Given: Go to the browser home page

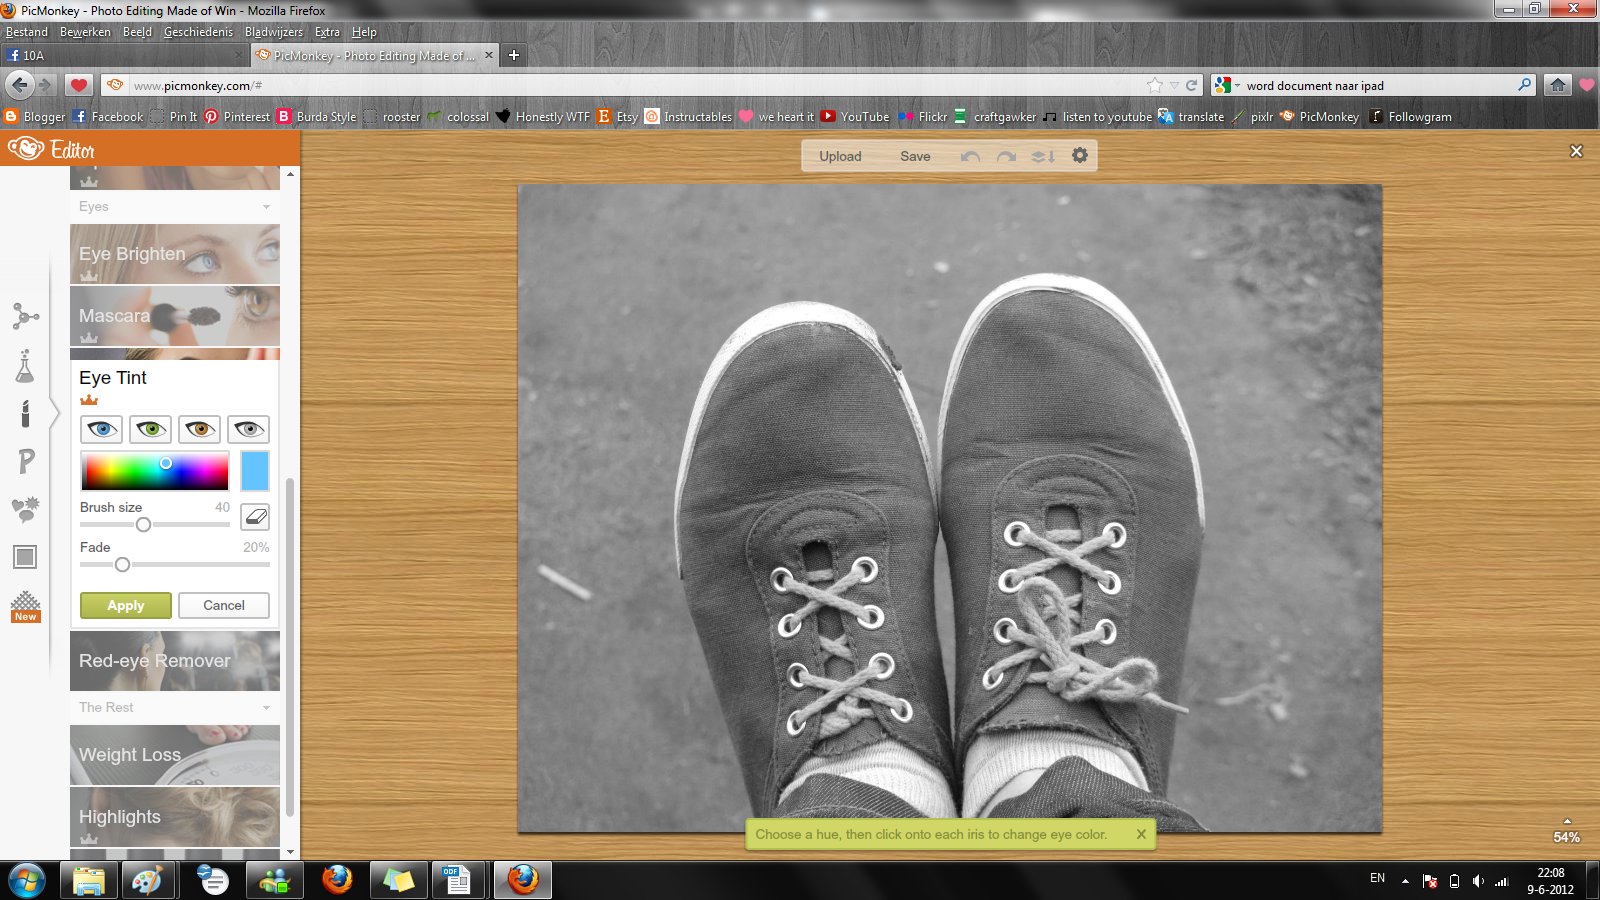Looking at the screenshot, I should tap(1557, 85).
